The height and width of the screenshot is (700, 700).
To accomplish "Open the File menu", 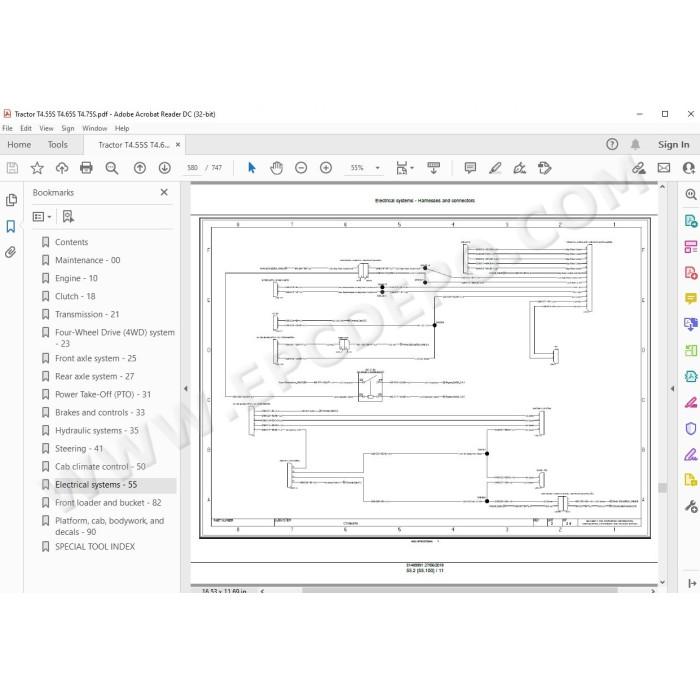I will pos(8,128).
